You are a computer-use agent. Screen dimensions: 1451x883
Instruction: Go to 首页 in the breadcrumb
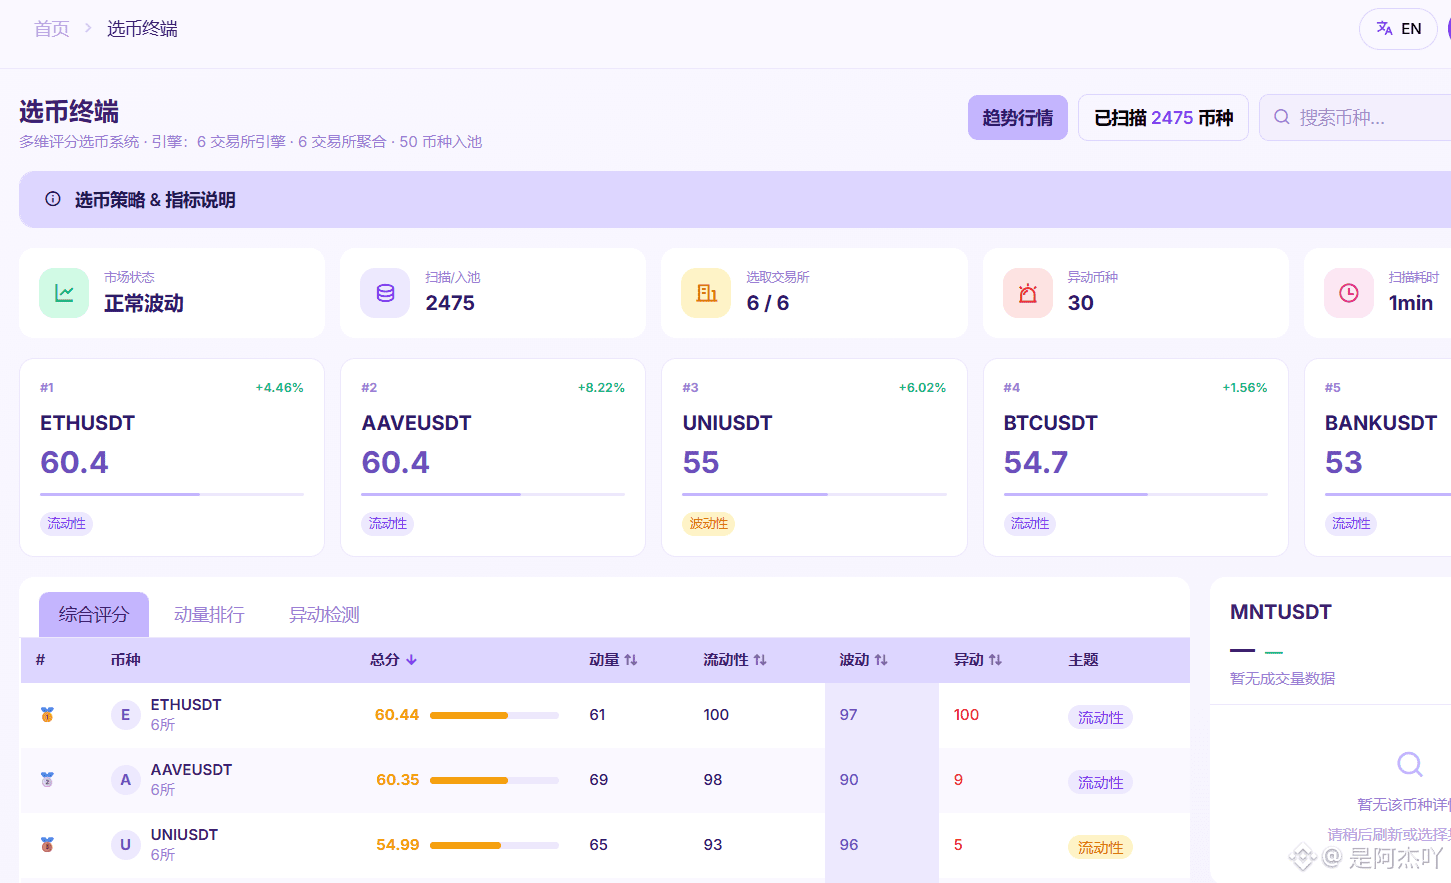click(x=52, y=29)
